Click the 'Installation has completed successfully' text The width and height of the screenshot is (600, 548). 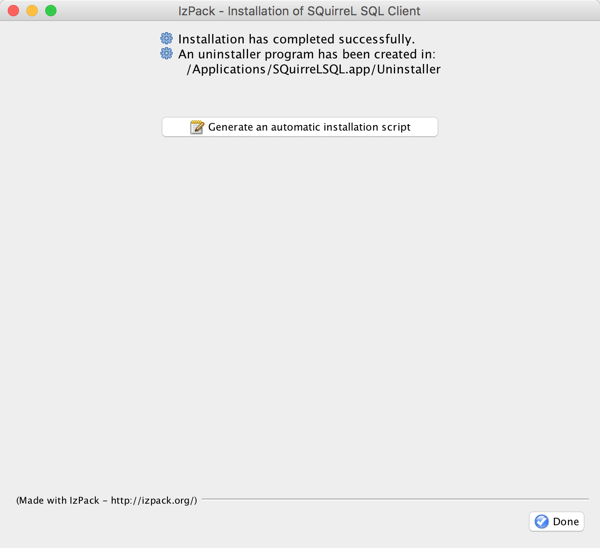[296, 39]
